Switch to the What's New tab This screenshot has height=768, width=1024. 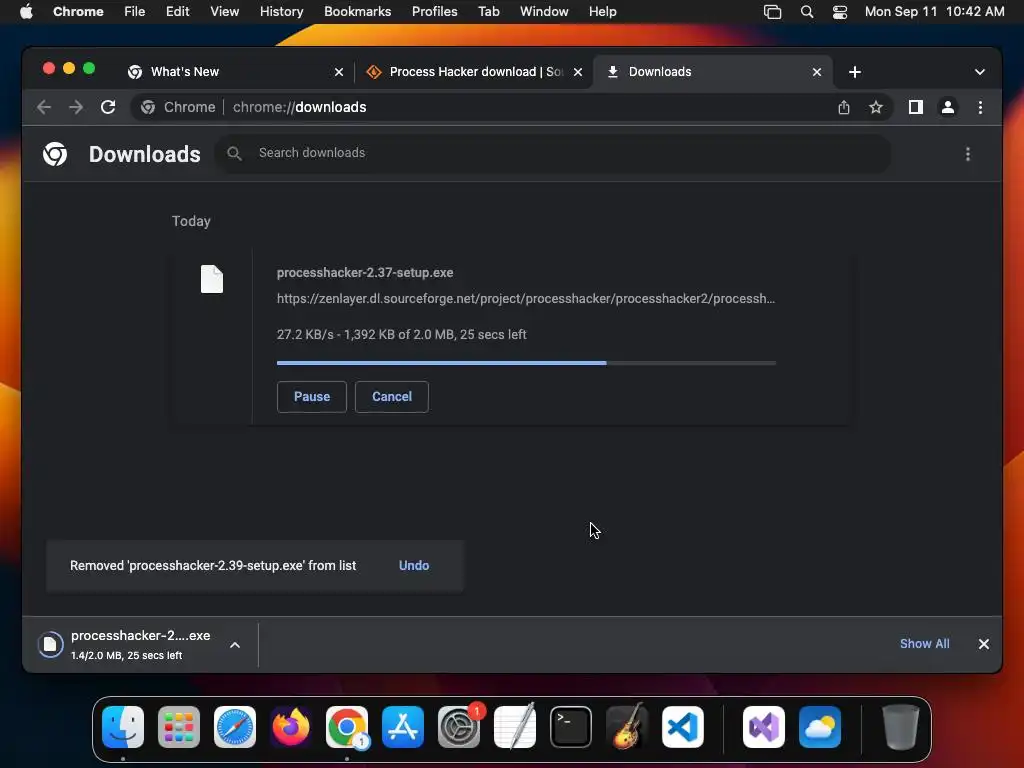pyautogui.click(x=235, y=72)
